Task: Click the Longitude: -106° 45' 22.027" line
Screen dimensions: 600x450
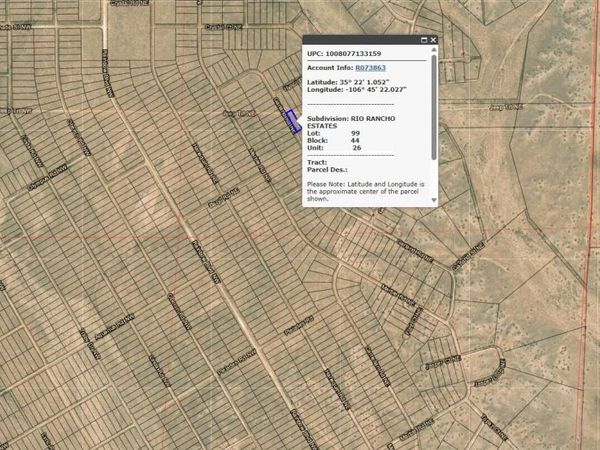Action: tap(357, 90)
